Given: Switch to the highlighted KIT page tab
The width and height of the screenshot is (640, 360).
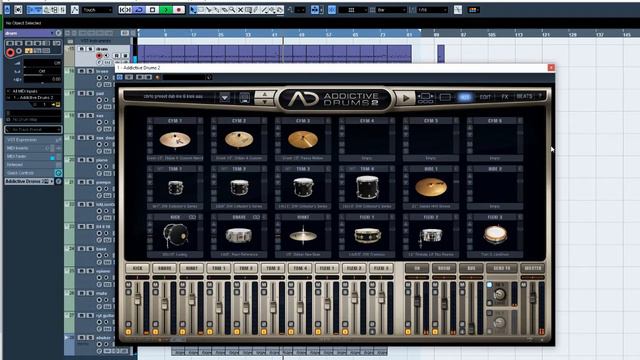Looking at the screenshot, I should [x=464, y=97].
